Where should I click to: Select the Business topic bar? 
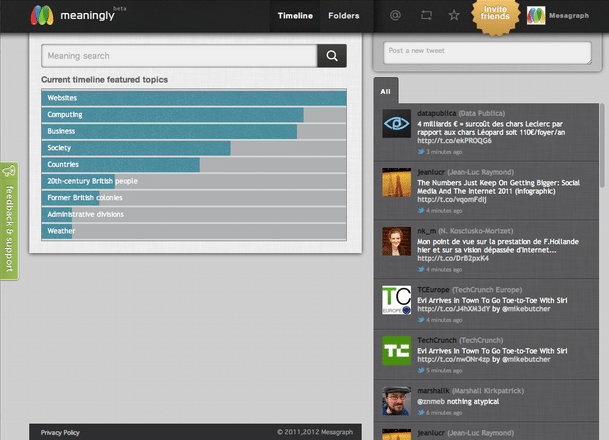tap(194, 131)
